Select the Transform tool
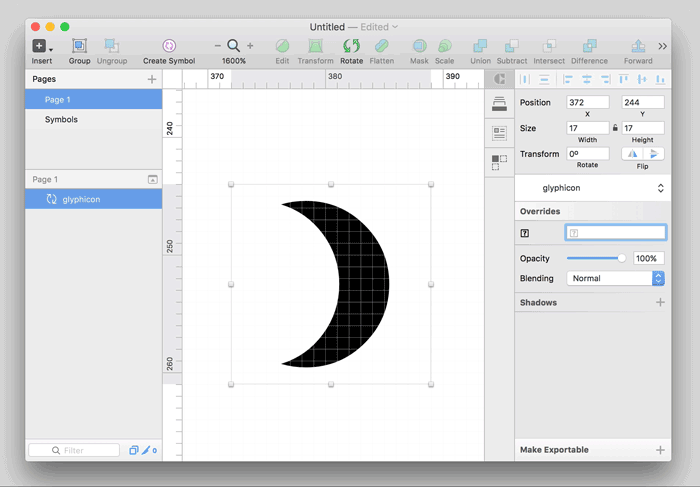700x487 pixels. (x=316, y=46)
